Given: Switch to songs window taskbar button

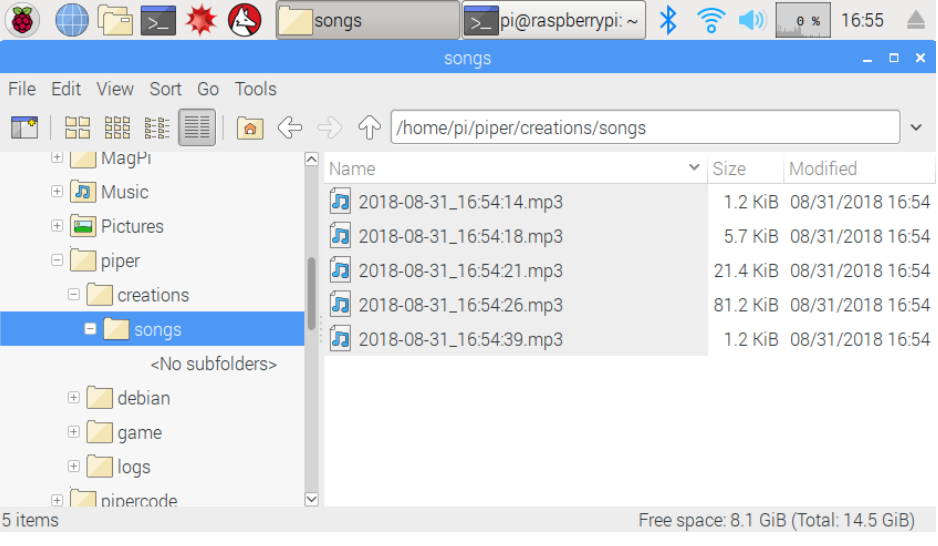Looking at the screenshot, I should coord(367,20).
